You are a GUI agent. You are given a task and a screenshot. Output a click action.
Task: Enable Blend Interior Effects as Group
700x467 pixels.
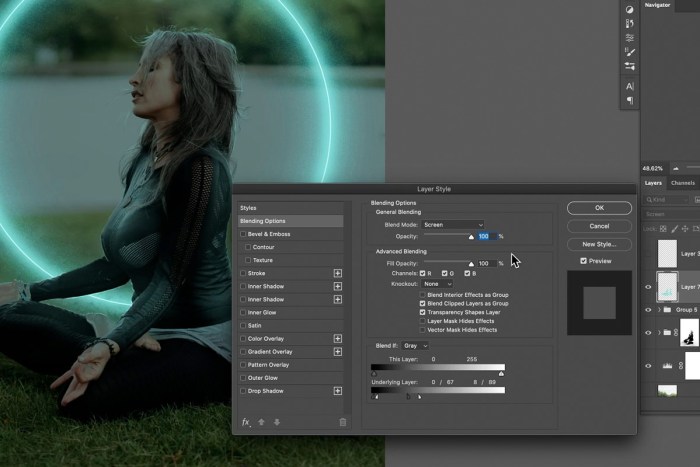point(422,295)
